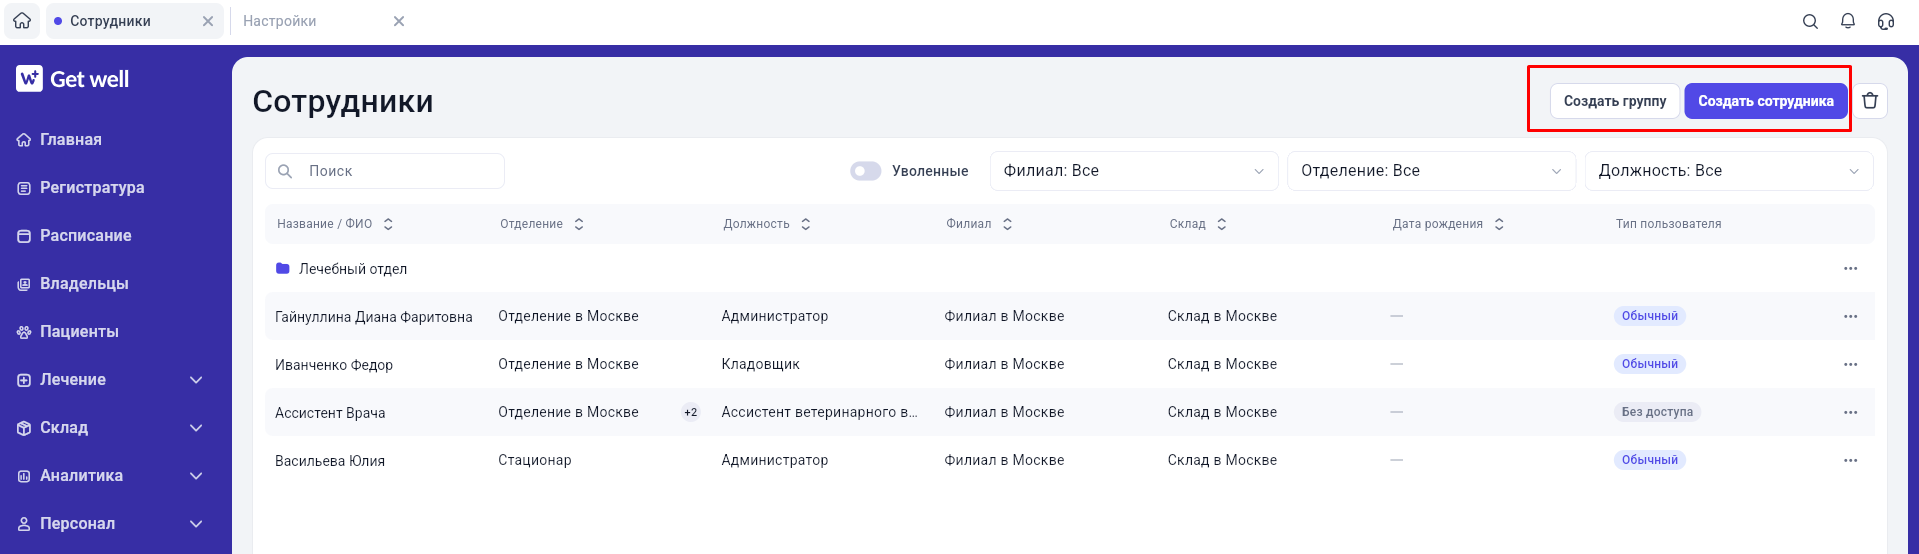
Task: Click the home icon in the tab bar
Action: (22, 21)
